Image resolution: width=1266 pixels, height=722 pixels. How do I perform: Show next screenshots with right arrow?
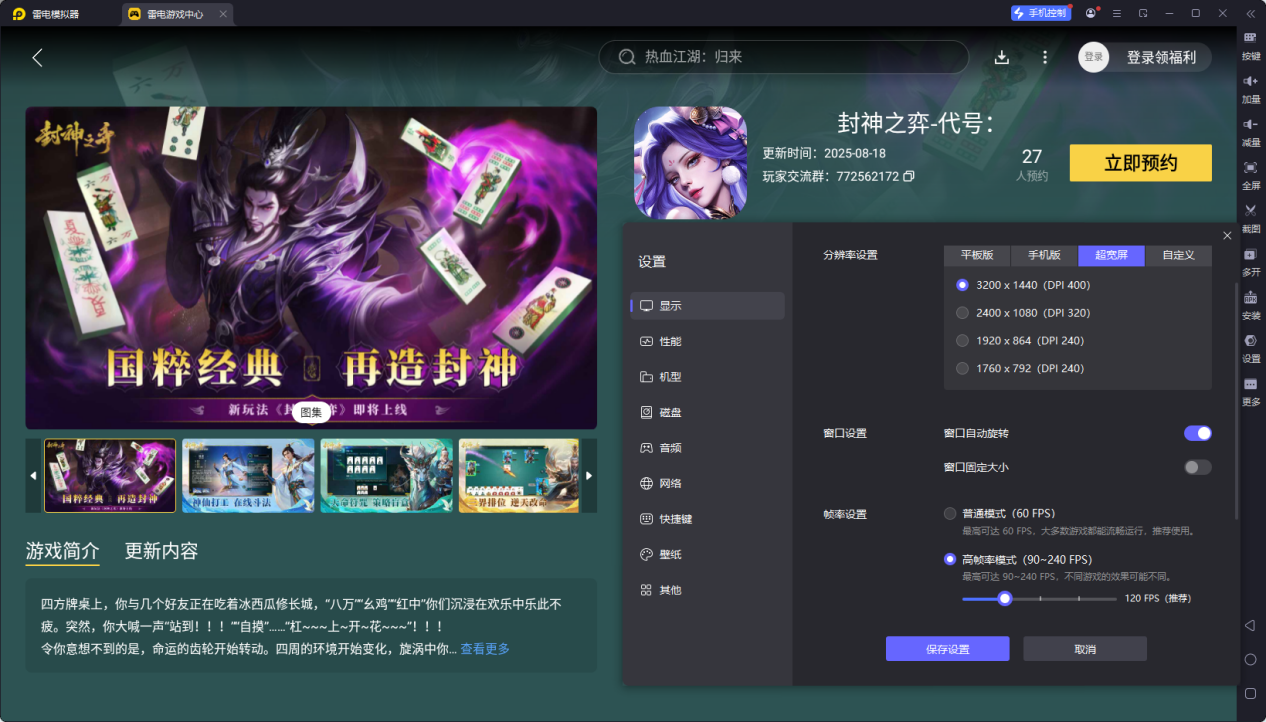589,476
